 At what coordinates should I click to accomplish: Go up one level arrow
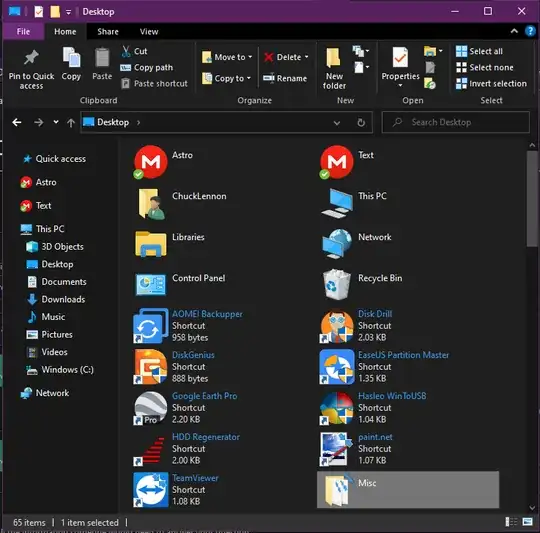tap(71, 123)
